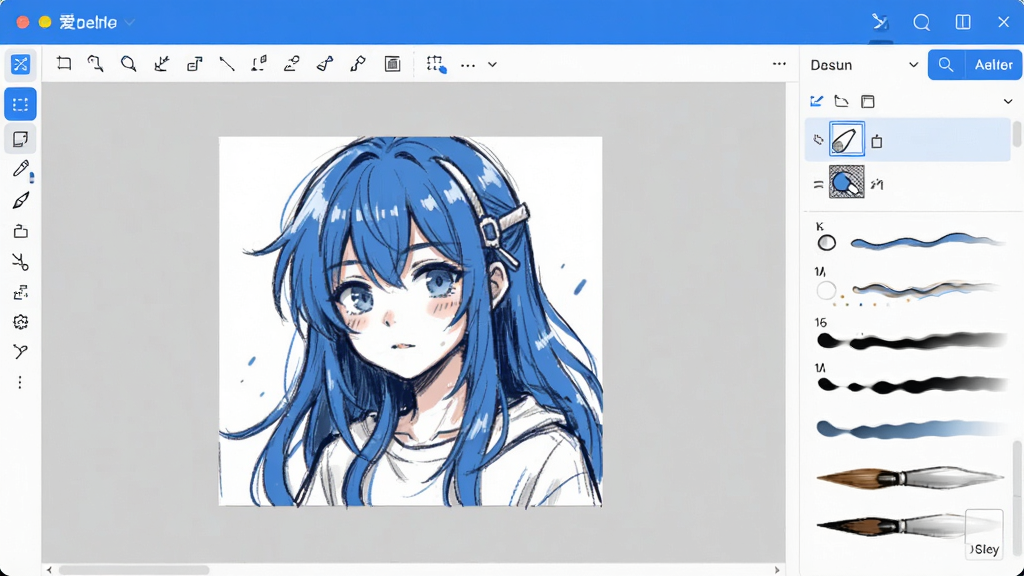This screenshot has width=1024, height=576.
Task: Select the radio circle beside the K stroke
Action: (827, 243)
